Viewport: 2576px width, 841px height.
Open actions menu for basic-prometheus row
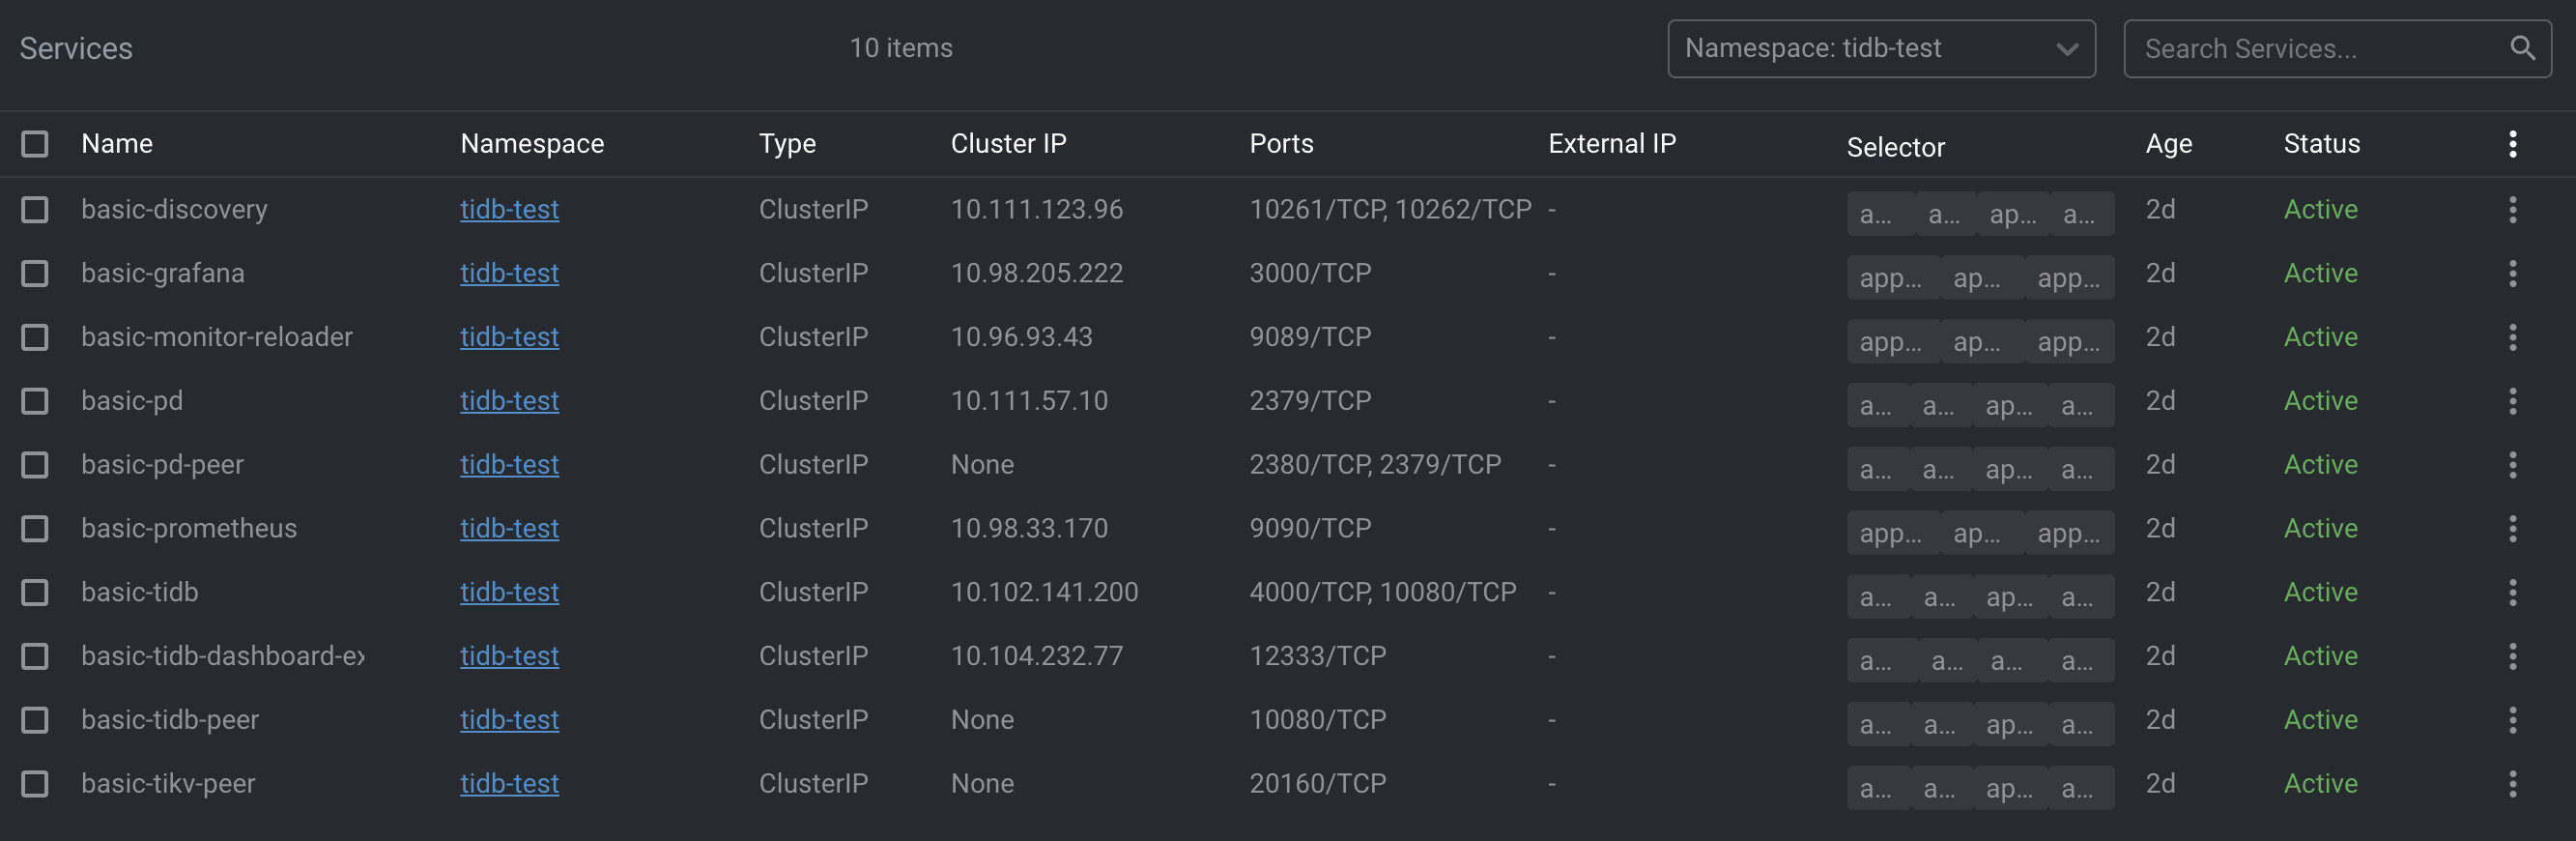2512,528
